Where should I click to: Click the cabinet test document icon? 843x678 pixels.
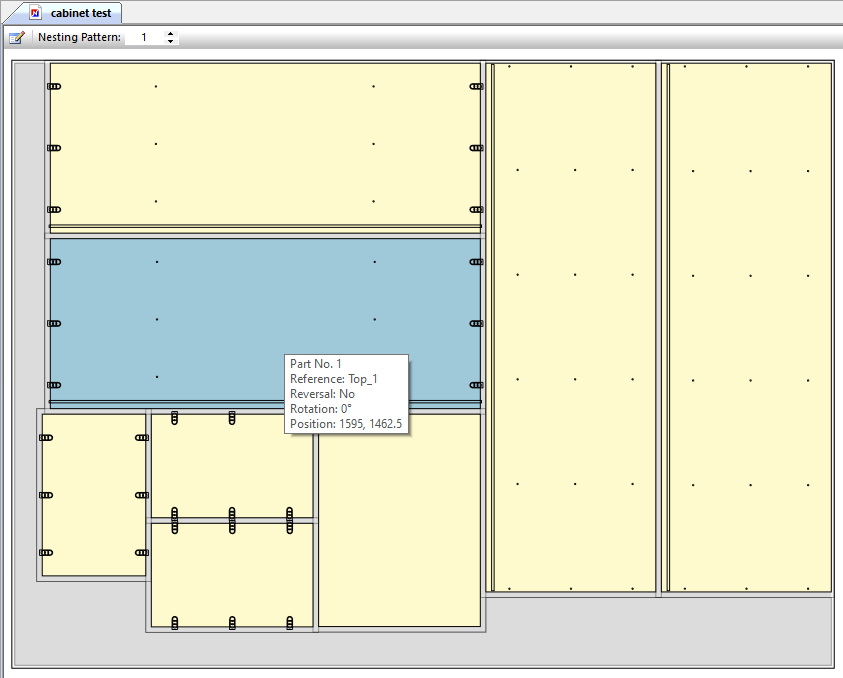pyautogui.click(x=35, y=13)
